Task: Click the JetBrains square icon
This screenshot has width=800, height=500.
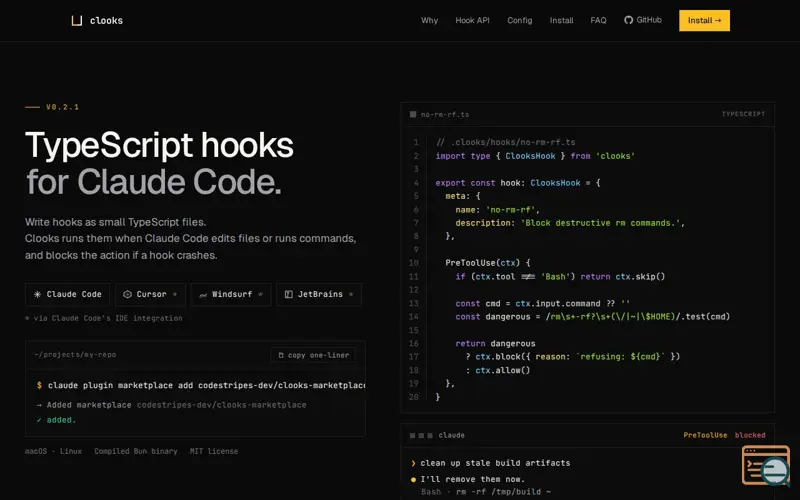Action: click(x=289, y=294)
